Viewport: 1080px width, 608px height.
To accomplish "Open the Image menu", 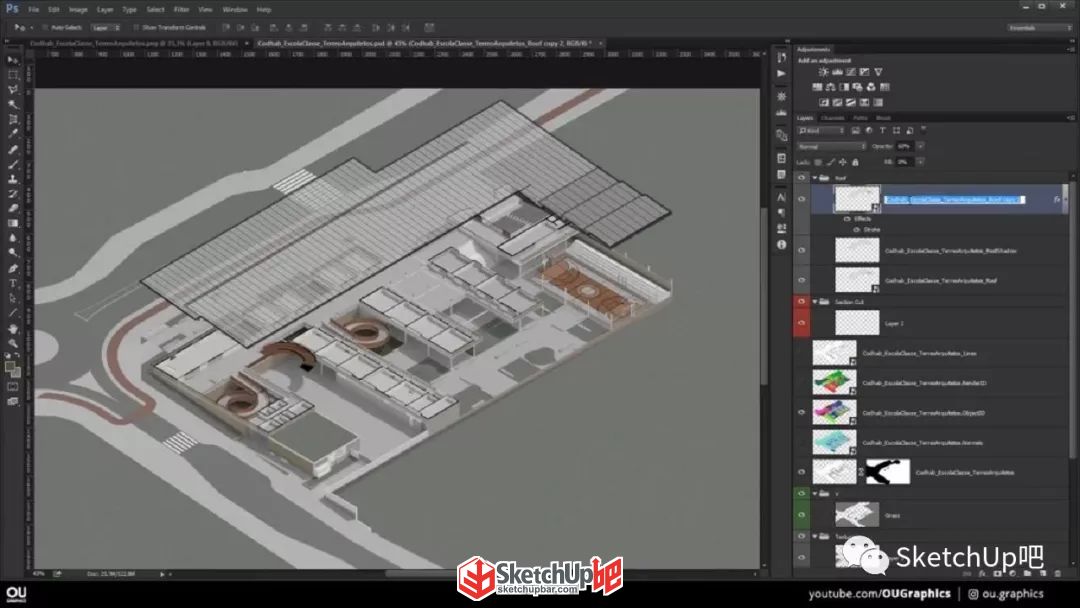I will tap(78, 10).
